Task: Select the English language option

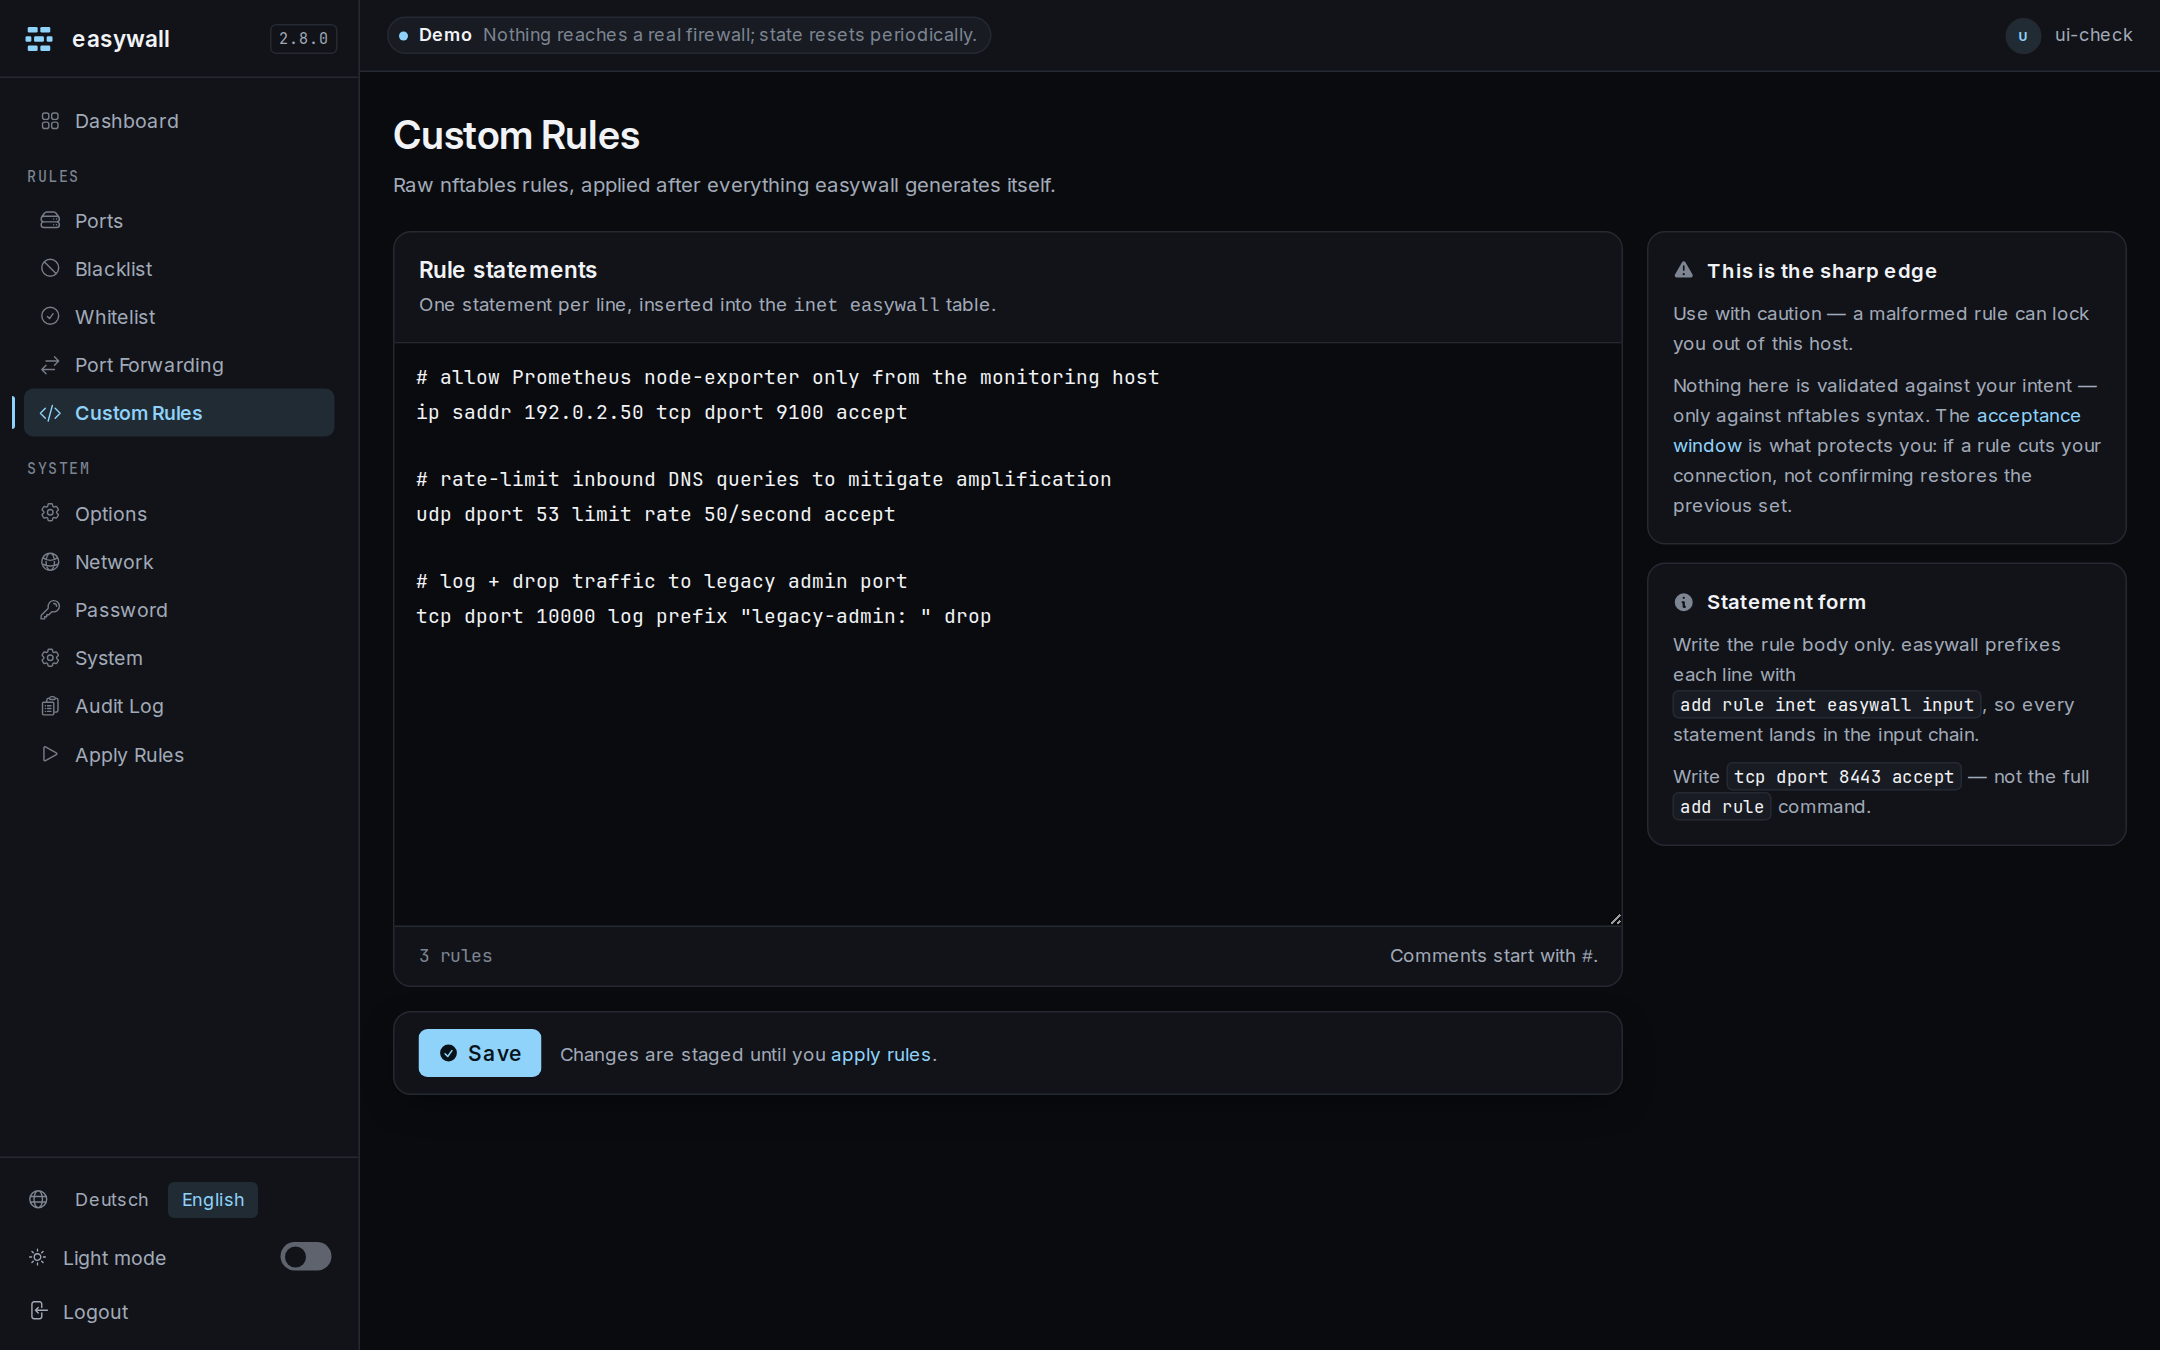Action: pos(213,1199)
